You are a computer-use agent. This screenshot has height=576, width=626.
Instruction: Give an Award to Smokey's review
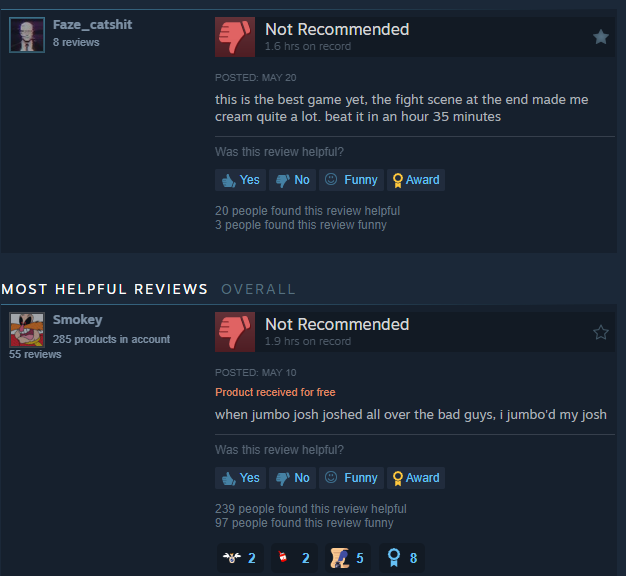click(x=416, y=478)
